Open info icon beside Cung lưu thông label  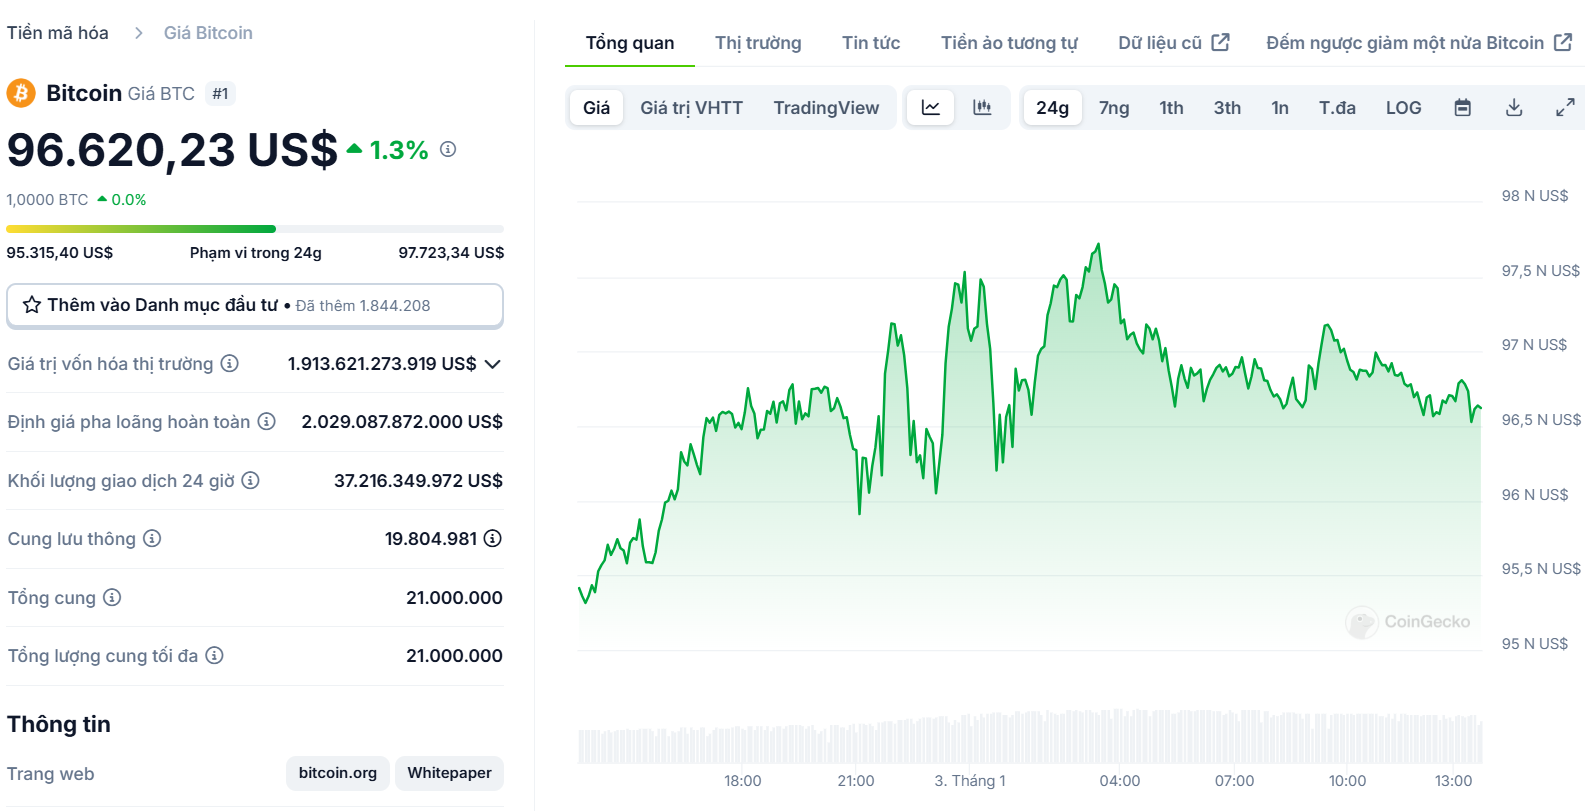click(x=152, y=538)
